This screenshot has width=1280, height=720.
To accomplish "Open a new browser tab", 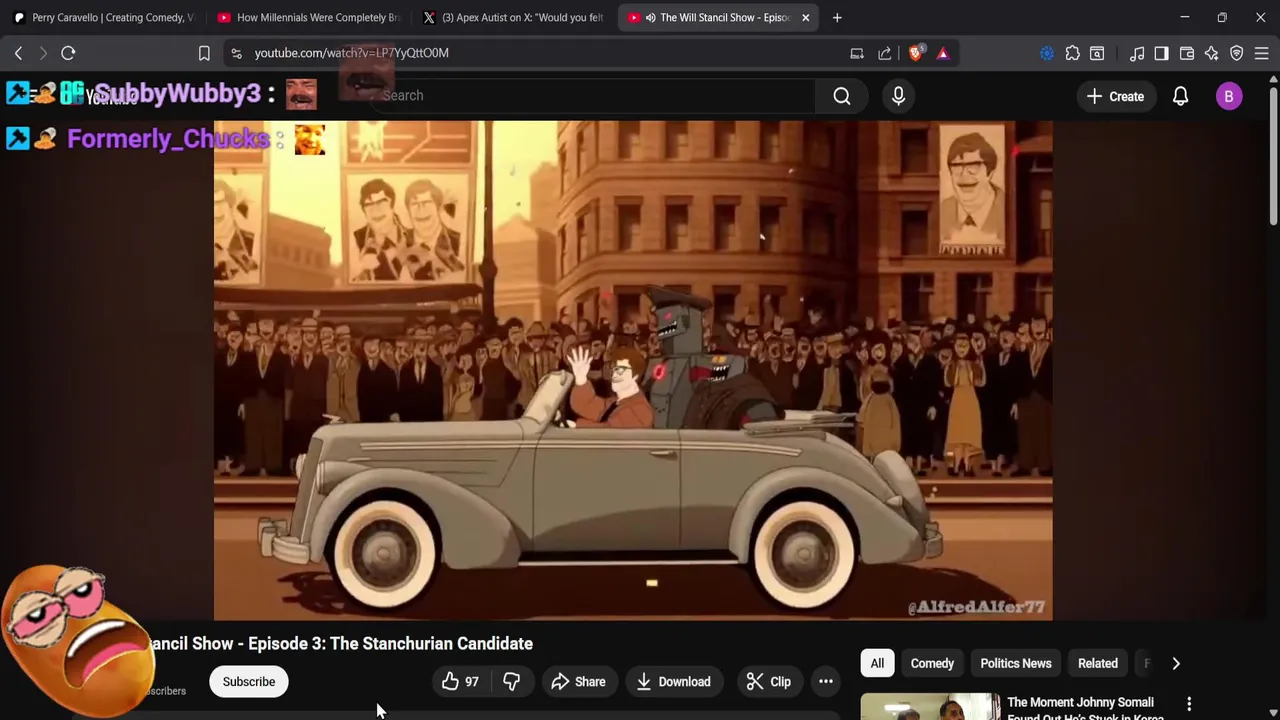I will tap(837, 17).
